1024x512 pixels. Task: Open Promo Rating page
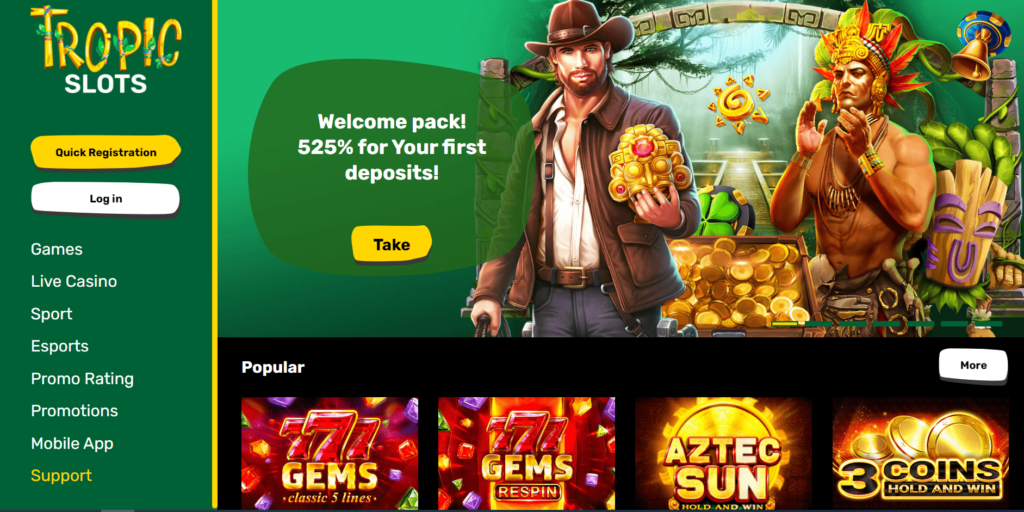pyautogui.click(x=82, y=379)
